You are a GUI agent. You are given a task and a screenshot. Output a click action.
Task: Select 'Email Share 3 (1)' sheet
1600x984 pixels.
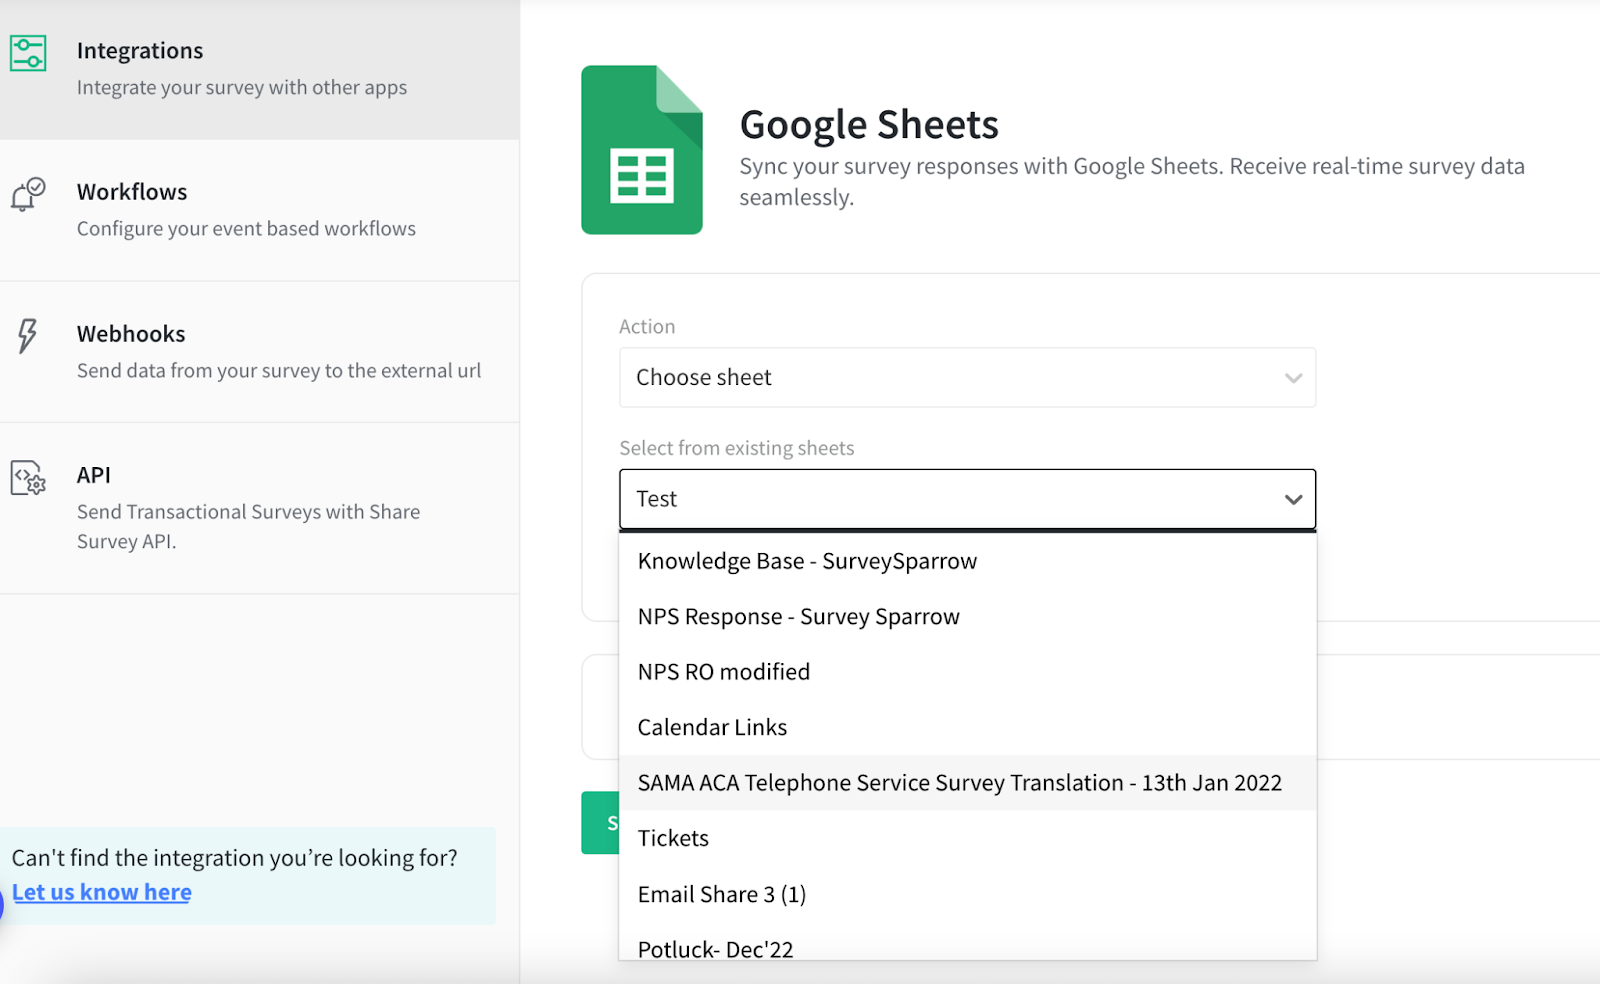[x=967, y=894]
